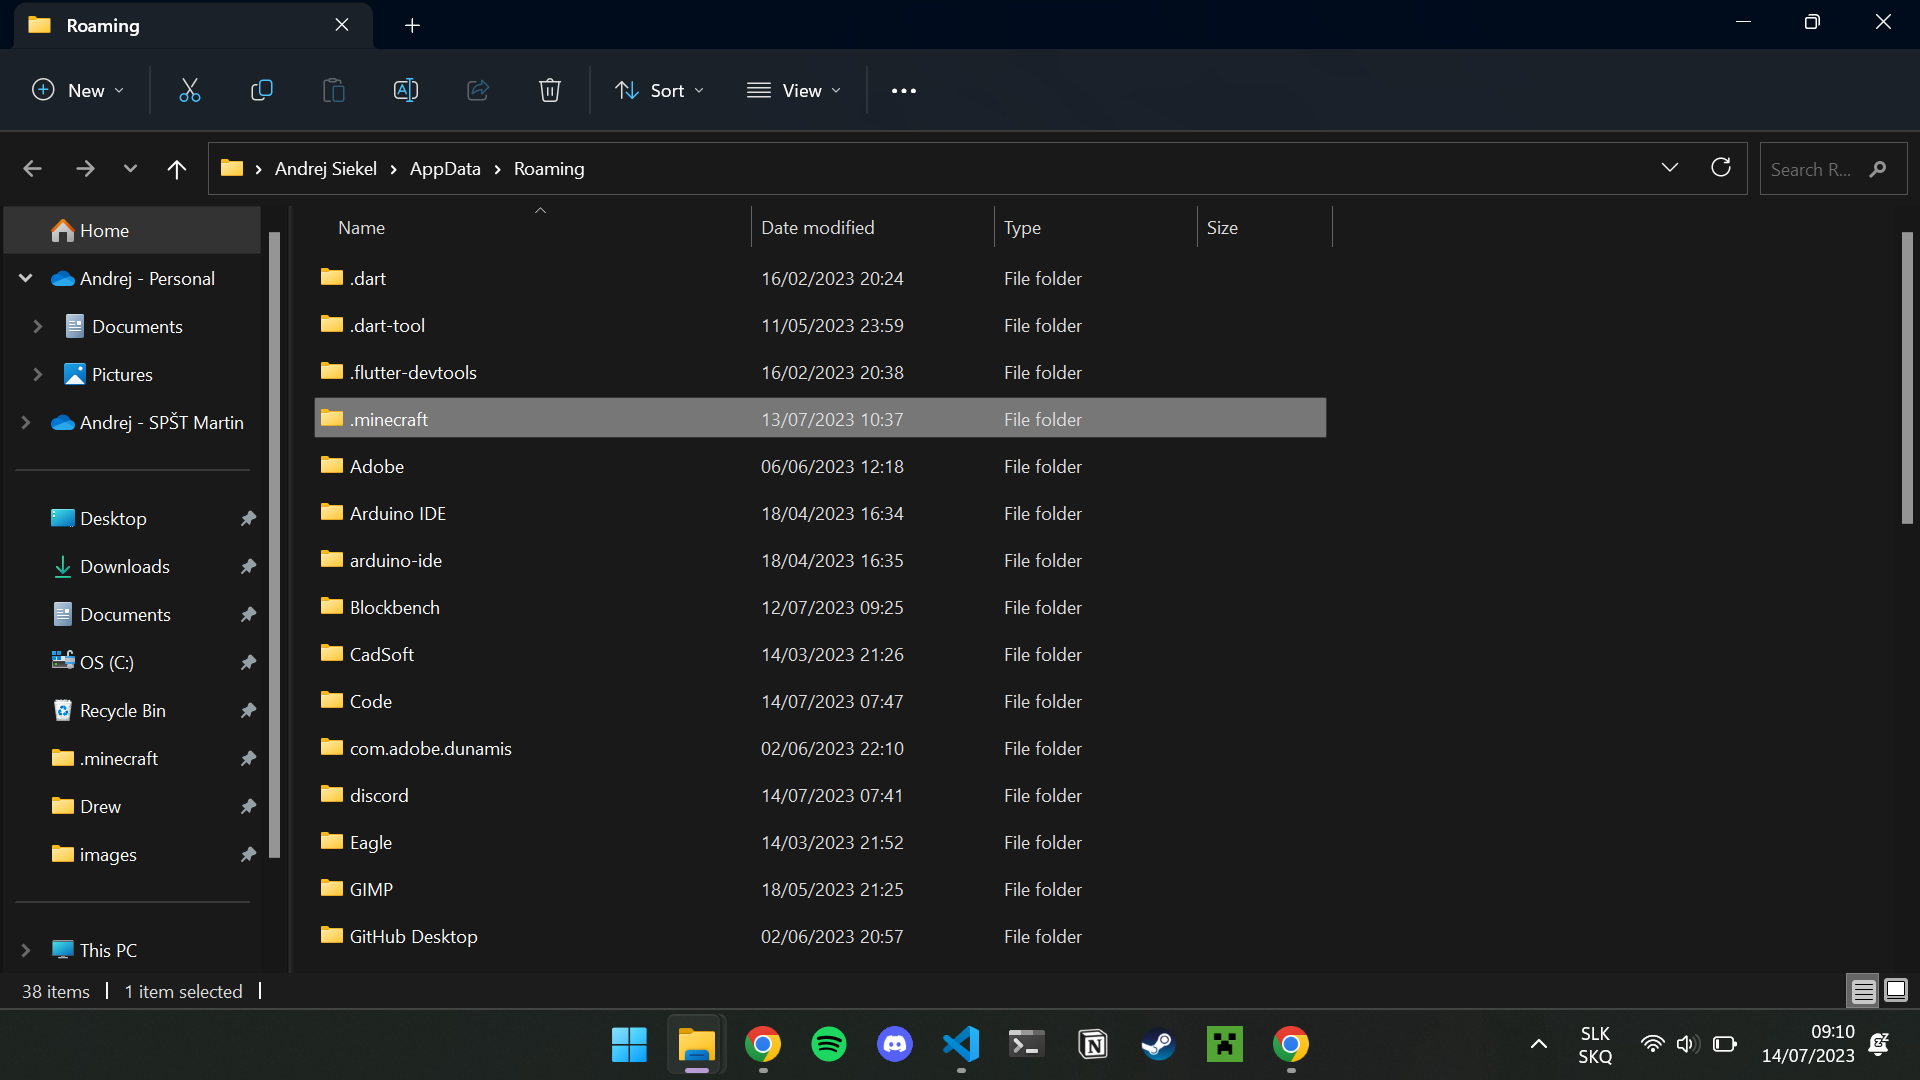Open clock and date notification panel
1920x1080 pixels.
click(1808, 1044)
